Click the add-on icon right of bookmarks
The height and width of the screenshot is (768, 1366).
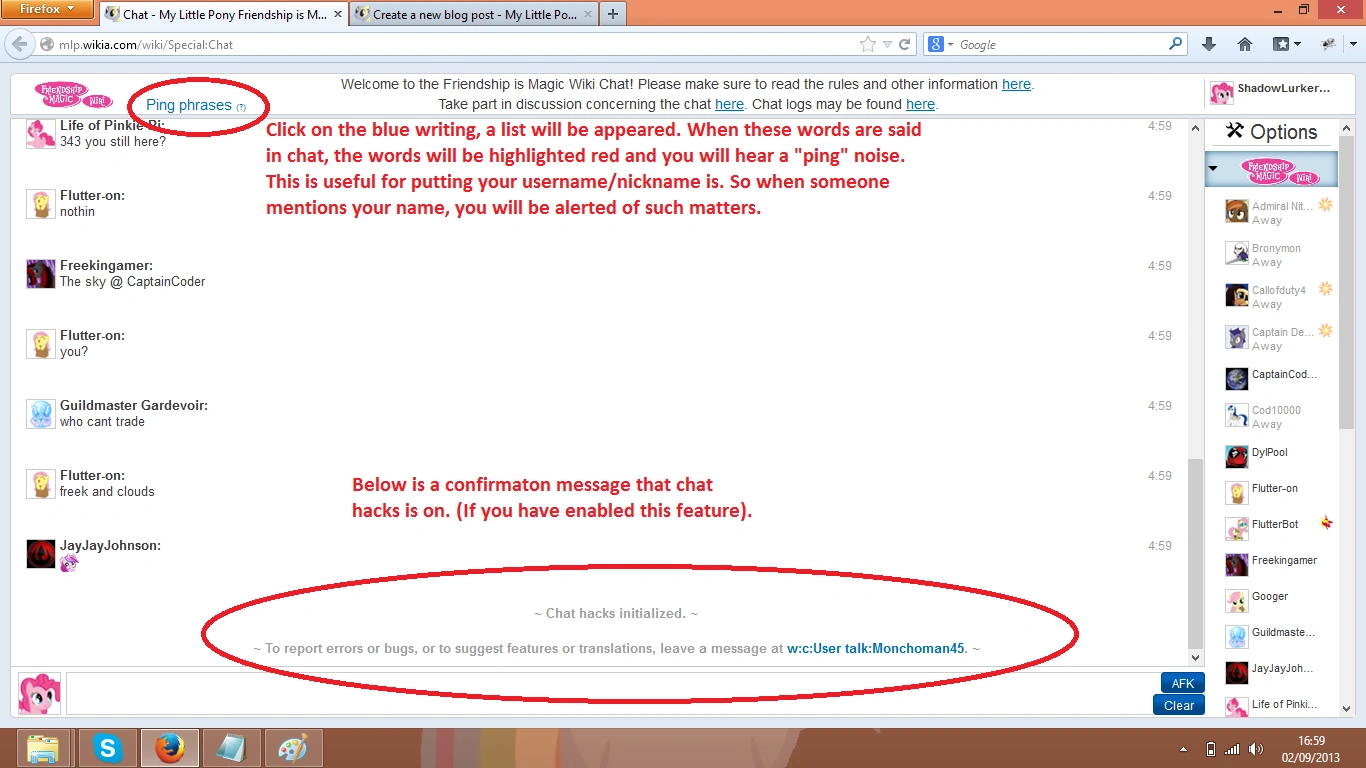tap(1329, 44)
